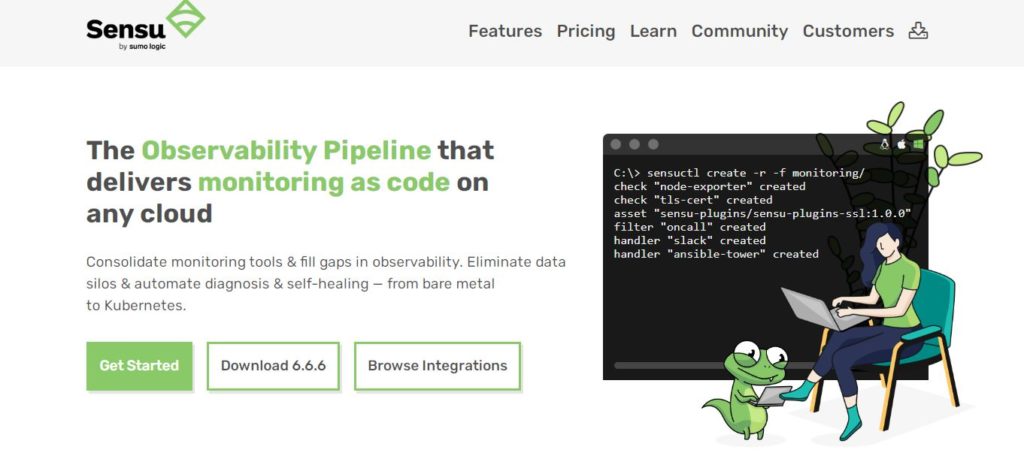This screenshot has height=459, width=1024.
Task: Click the middle gray terminal window dot
Action: 633,145
